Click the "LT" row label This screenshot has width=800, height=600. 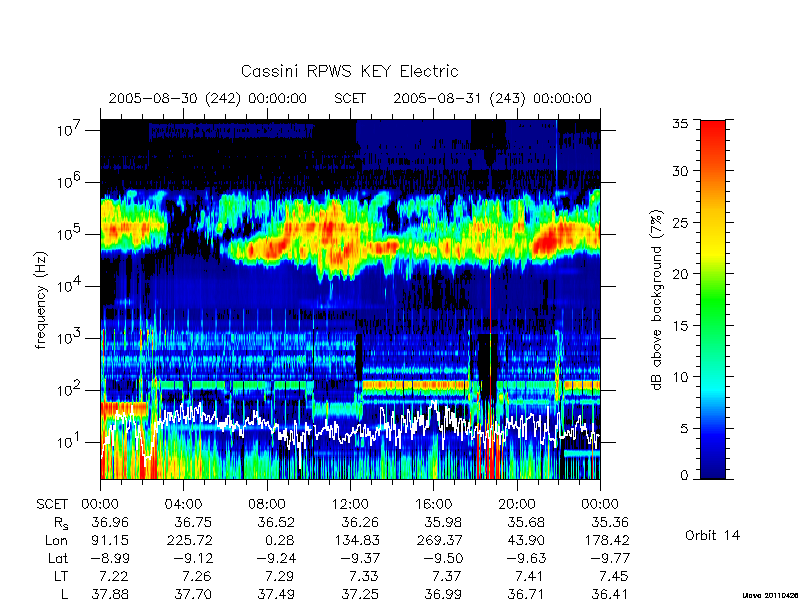[61, 577]
